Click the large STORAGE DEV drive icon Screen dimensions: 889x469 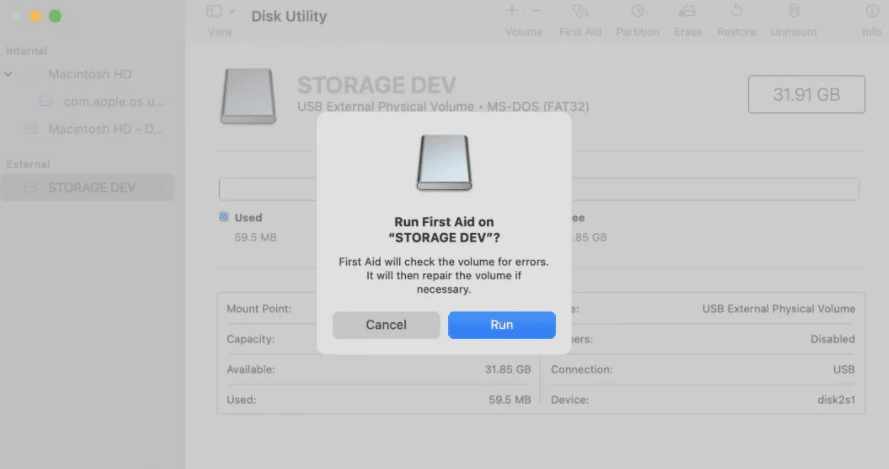[x=248, y=96]
